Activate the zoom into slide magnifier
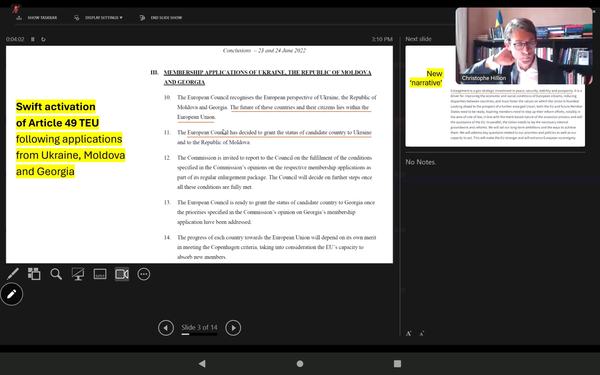Image resolution: width=600 pixels, height=375 pixels. point(56,274)
